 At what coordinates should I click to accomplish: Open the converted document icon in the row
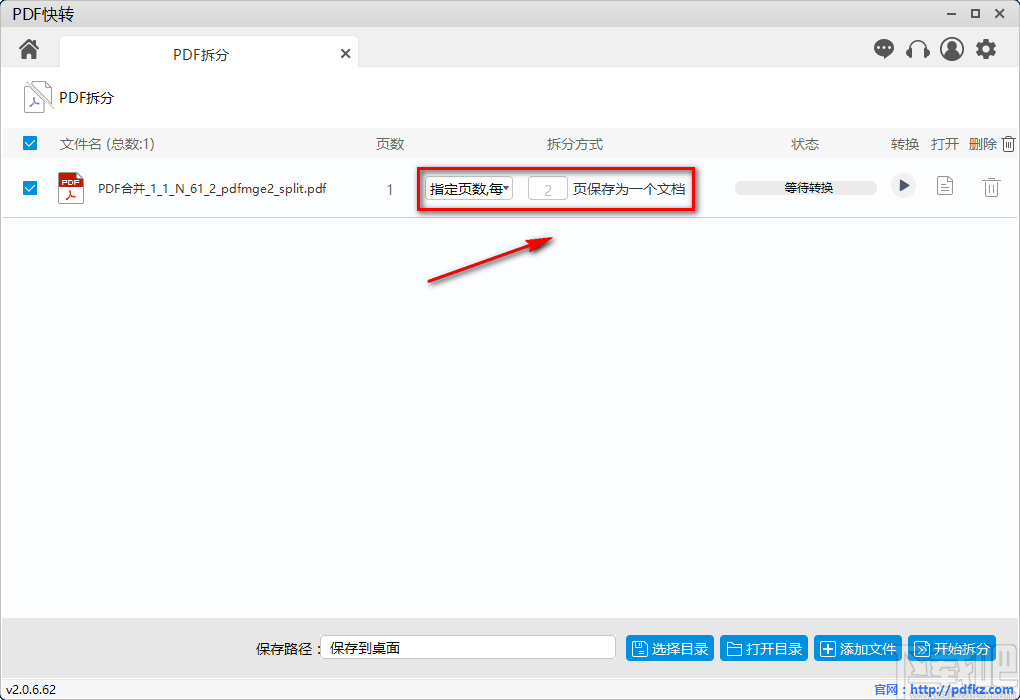(944, 186)
